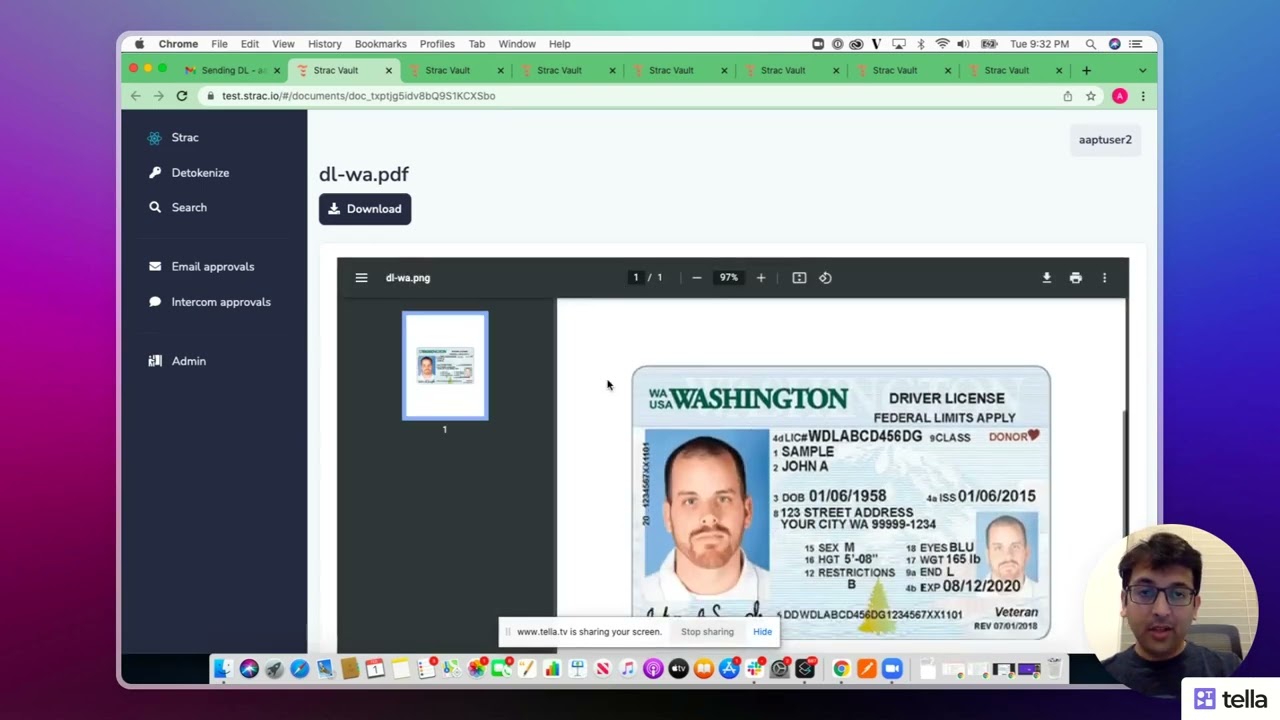
Task: Open PDF viewer more actions menu
Action: [1104, 278]
